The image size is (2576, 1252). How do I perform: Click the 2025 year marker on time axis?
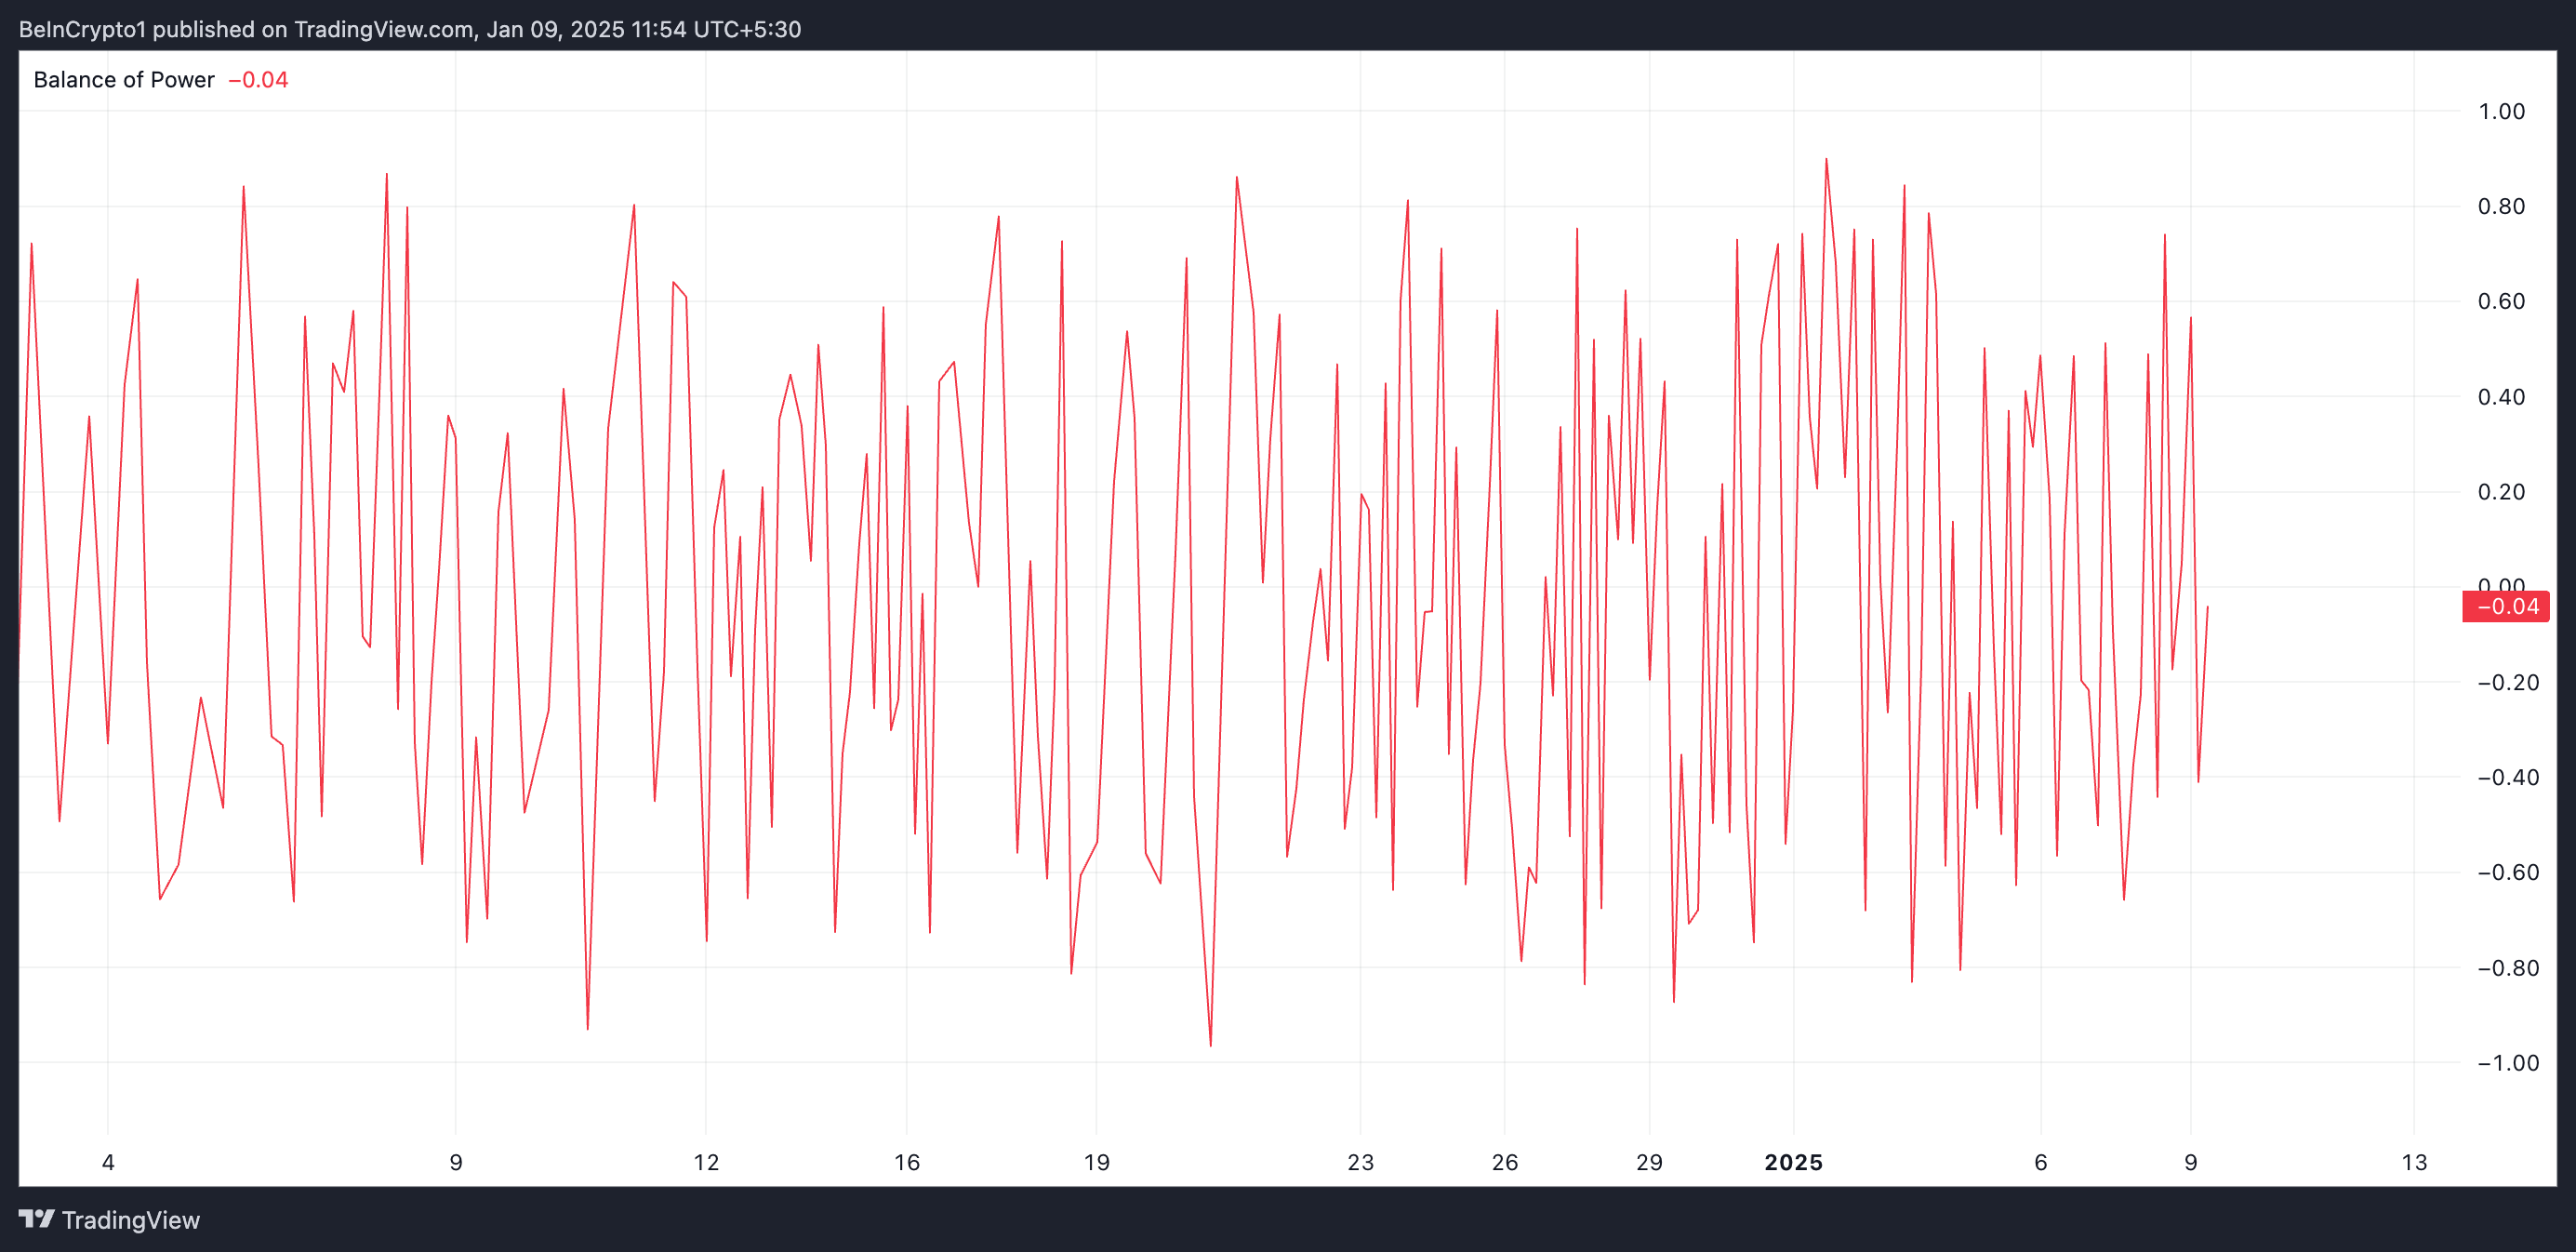click(x=1793, y=1162)
